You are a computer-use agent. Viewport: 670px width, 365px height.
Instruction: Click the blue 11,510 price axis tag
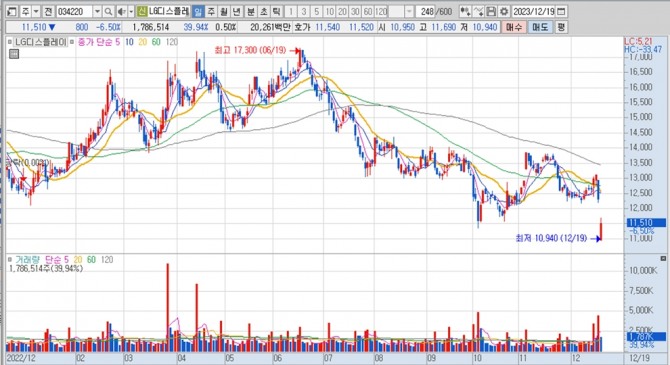tap(646, 223)
